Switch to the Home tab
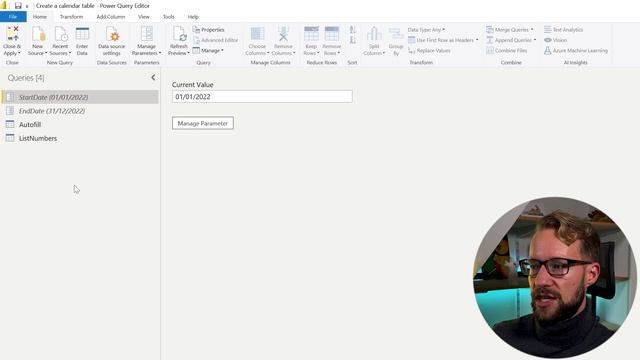This screenshot has width=640, height=360. [x=40, y=17]
